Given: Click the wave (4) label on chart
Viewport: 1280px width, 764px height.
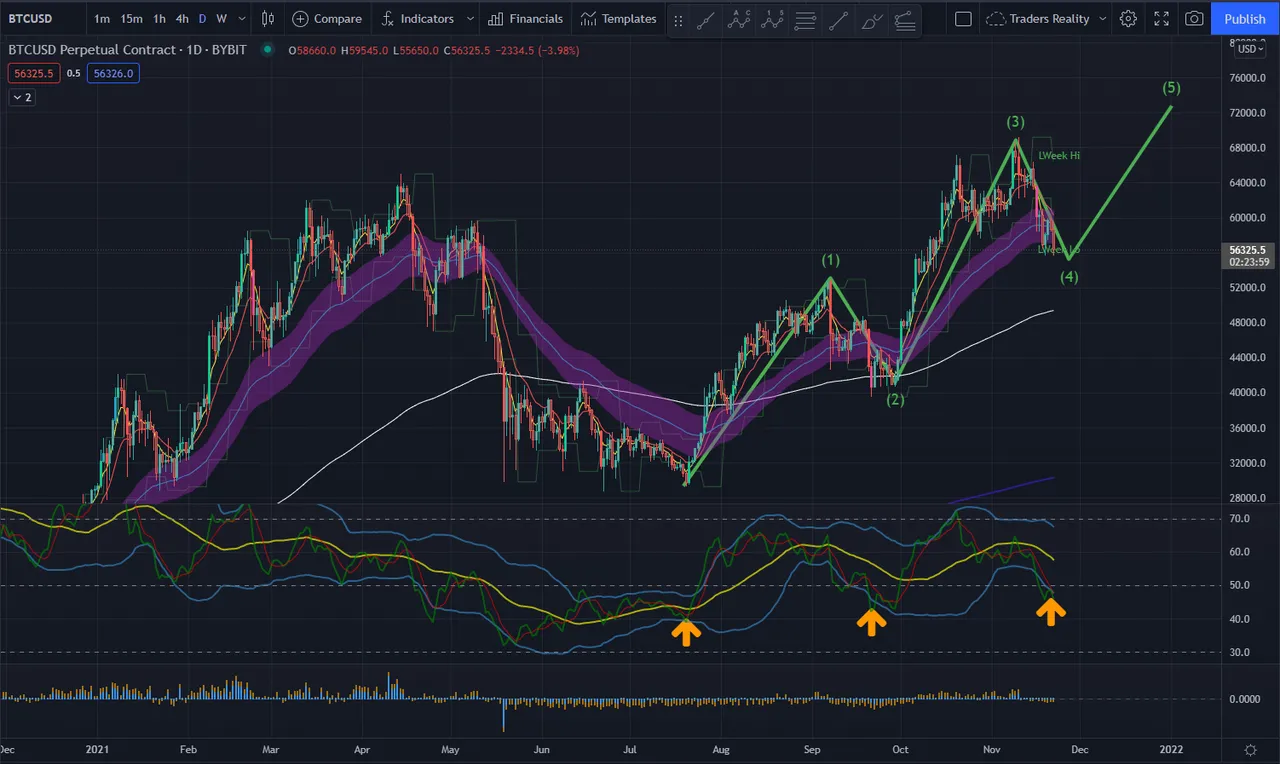Looking at the screenshot, I should (x=1070, y=277).
